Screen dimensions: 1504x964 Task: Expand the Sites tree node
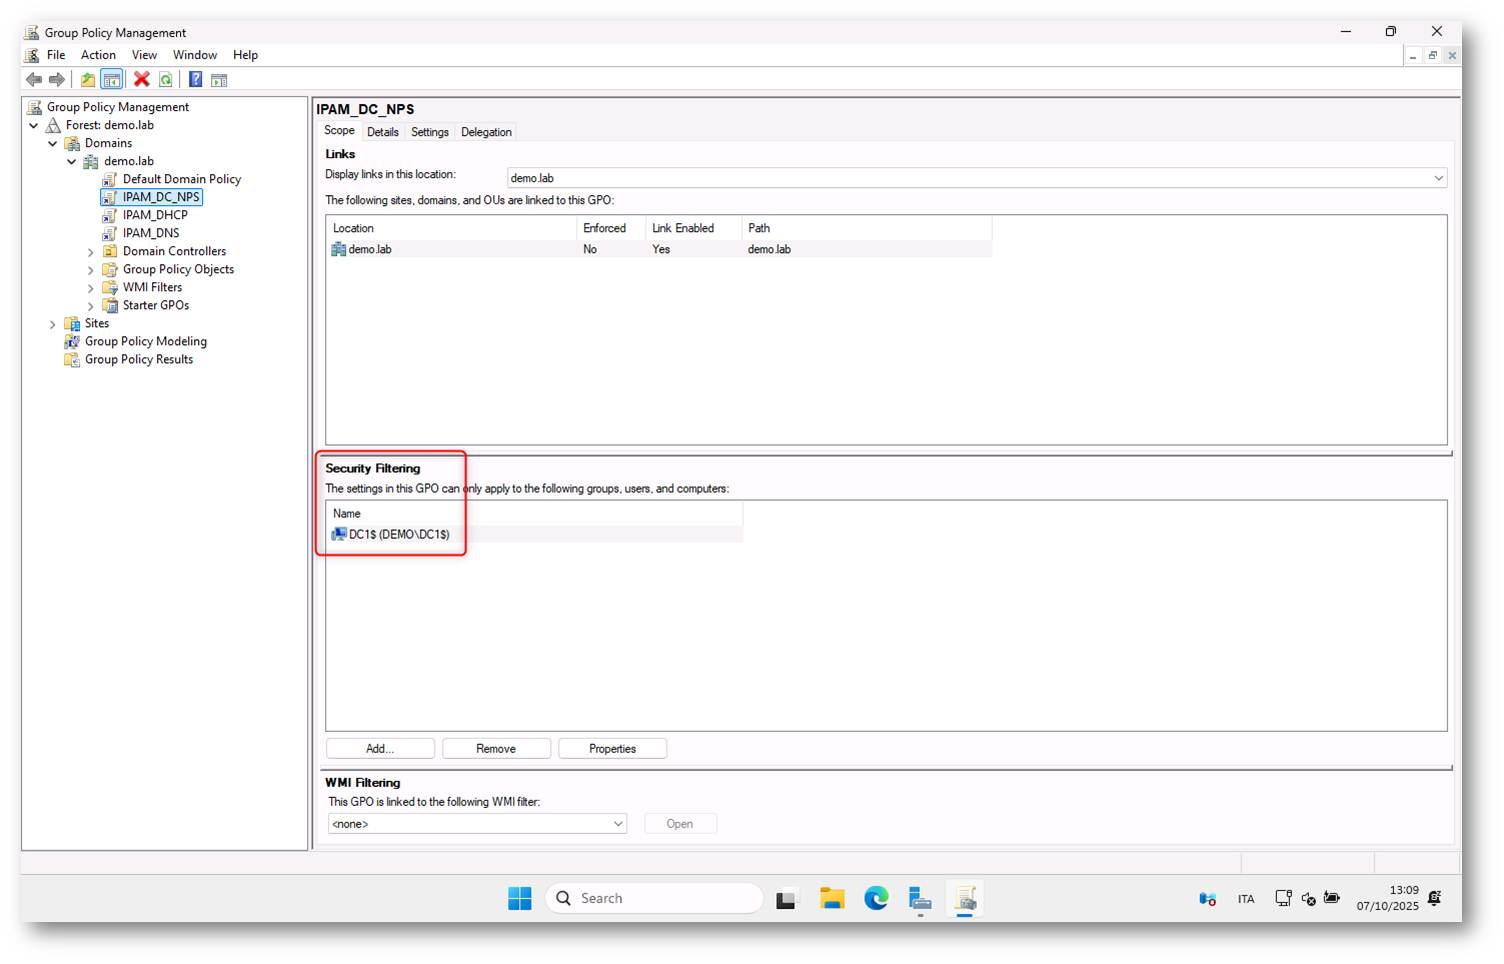tap(53, 324)
